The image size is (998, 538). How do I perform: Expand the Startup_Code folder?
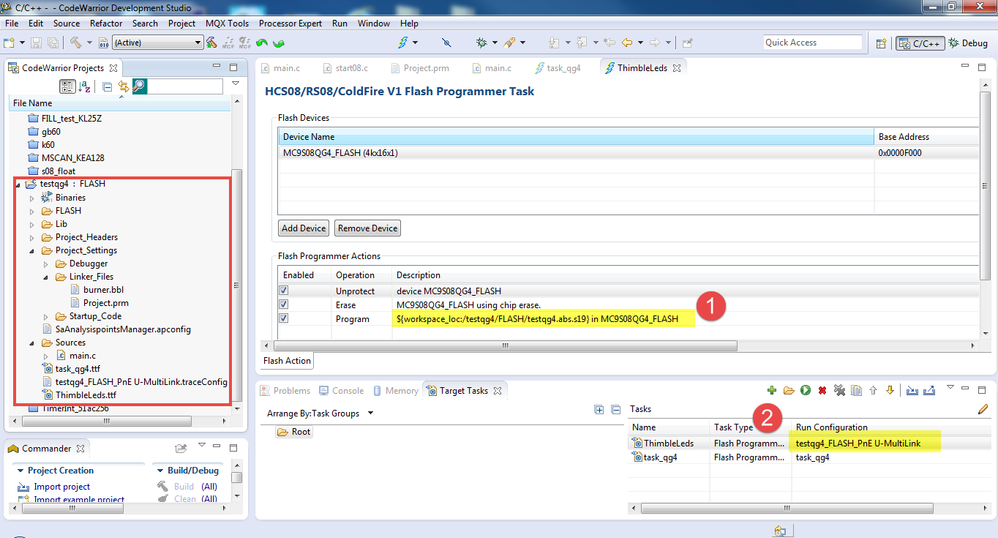46,316
